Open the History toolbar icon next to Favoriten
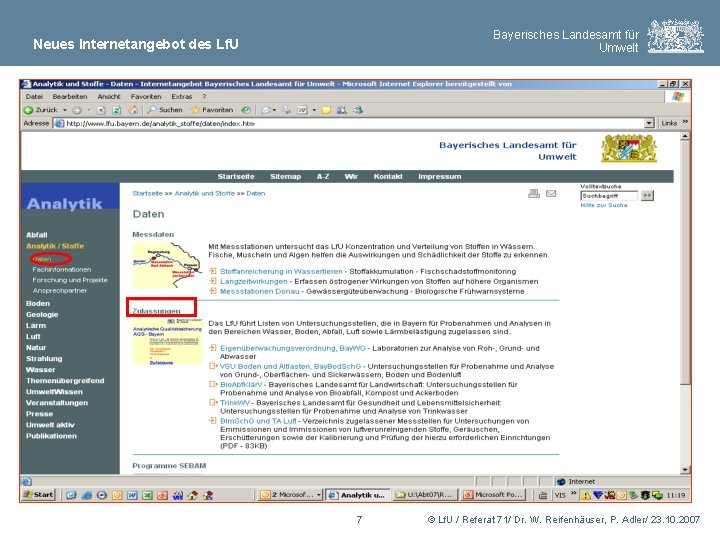The width and height of the screenshot is (720, 540). (246, 110)
